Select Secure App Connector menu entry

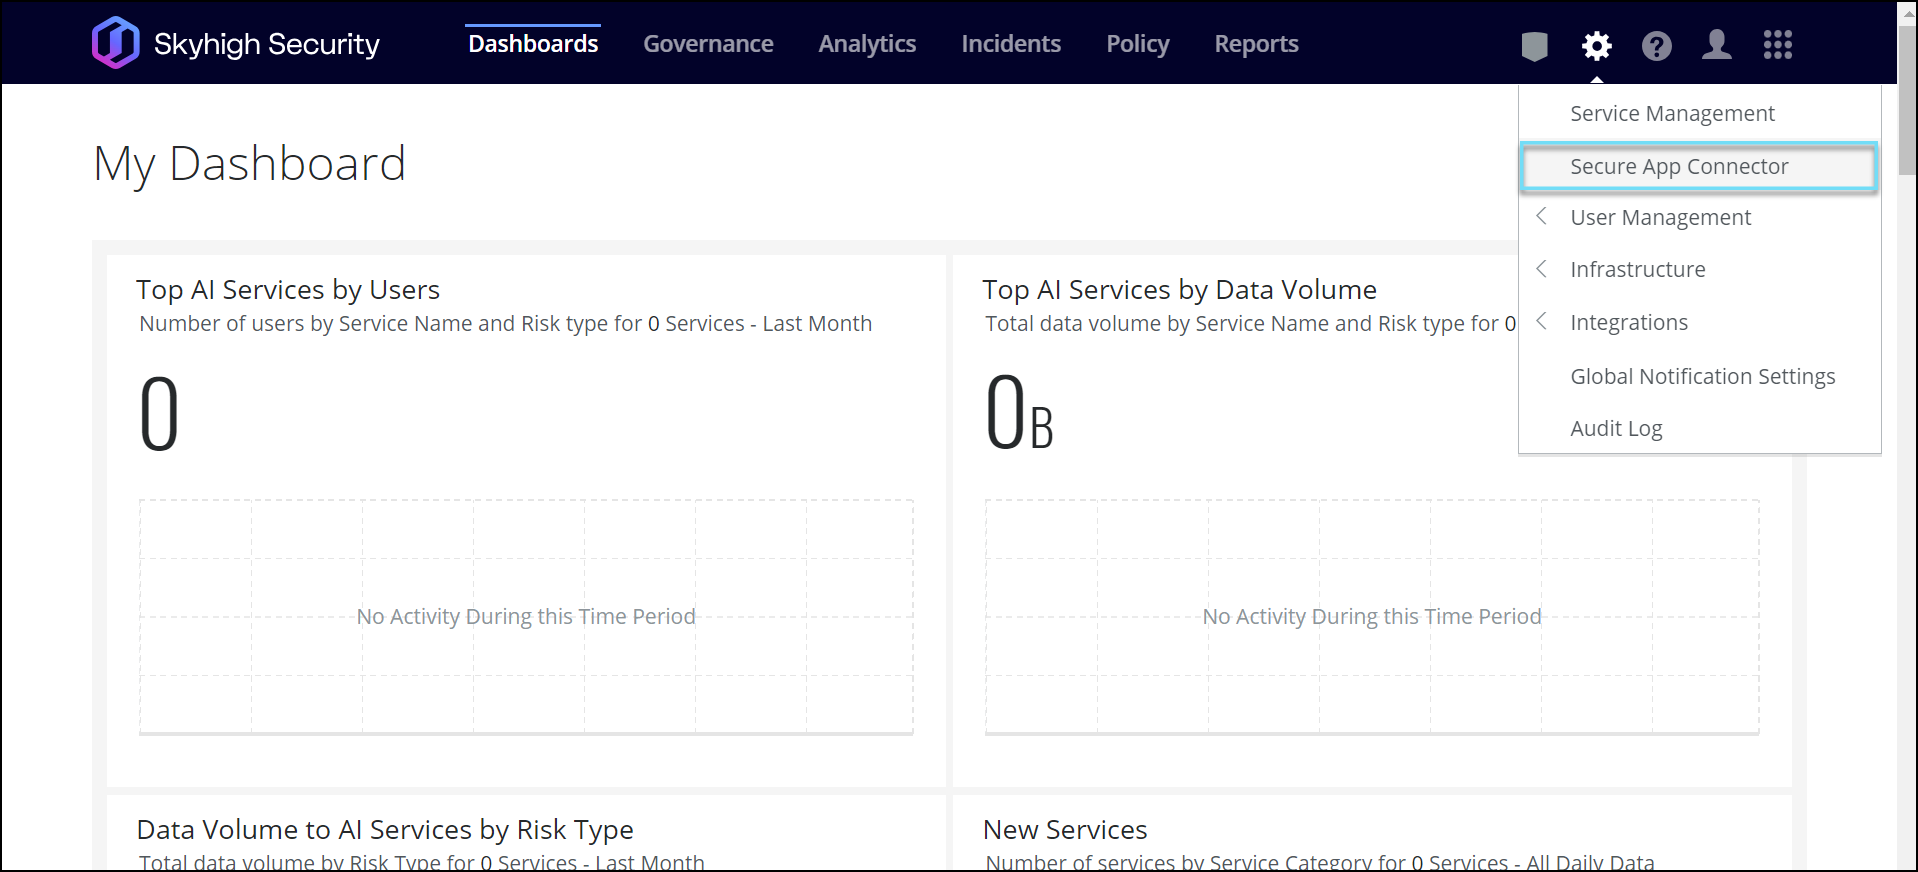1699,167
